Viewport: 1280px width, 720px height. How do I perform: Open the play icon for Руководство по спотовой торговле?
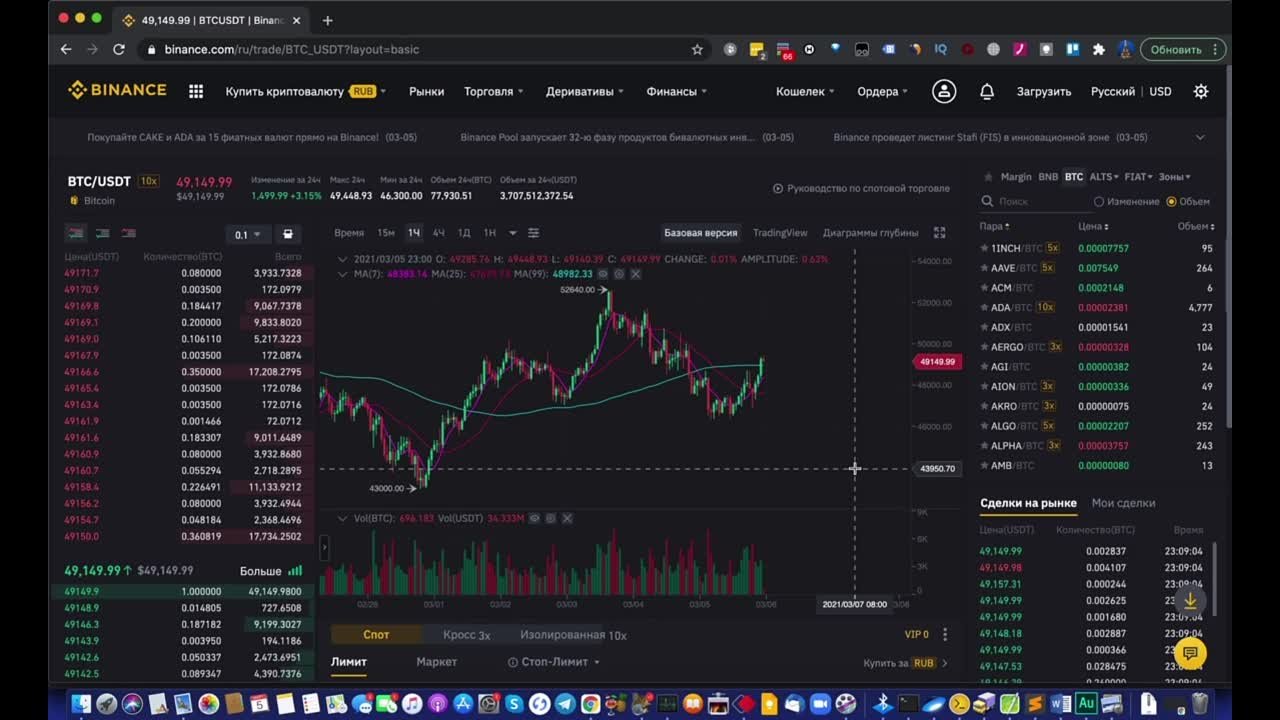[x=777, y=188]
